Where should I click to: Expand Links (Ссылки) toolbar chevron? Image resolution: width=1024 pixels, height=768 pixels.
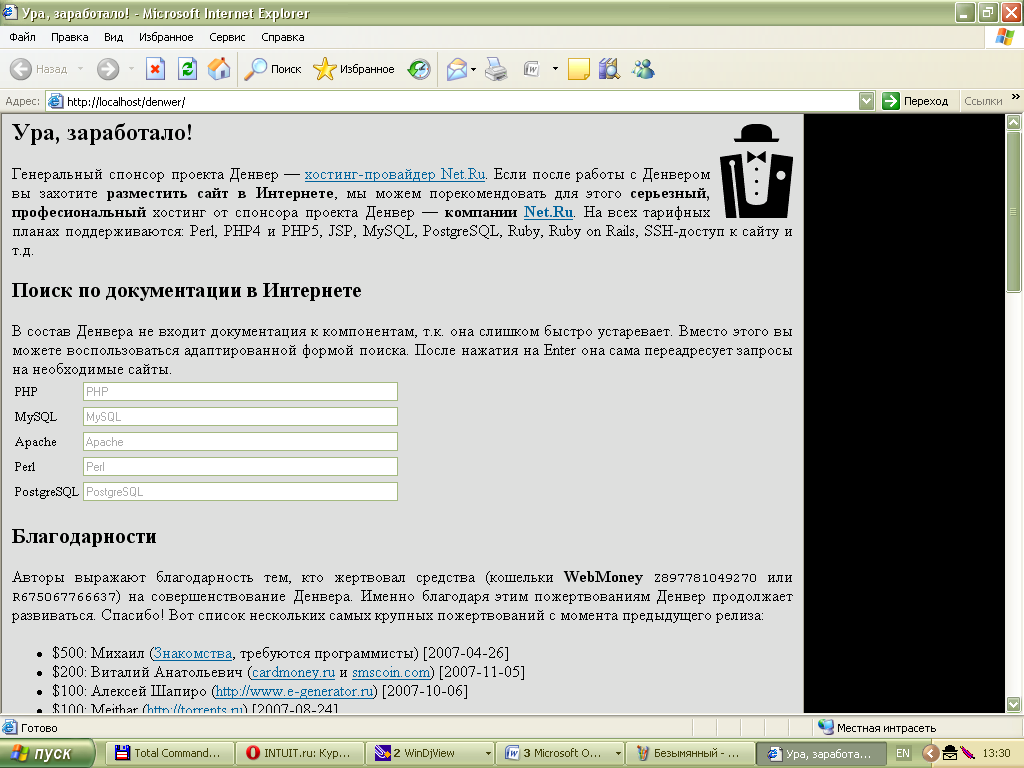[x=1016, y=97]
